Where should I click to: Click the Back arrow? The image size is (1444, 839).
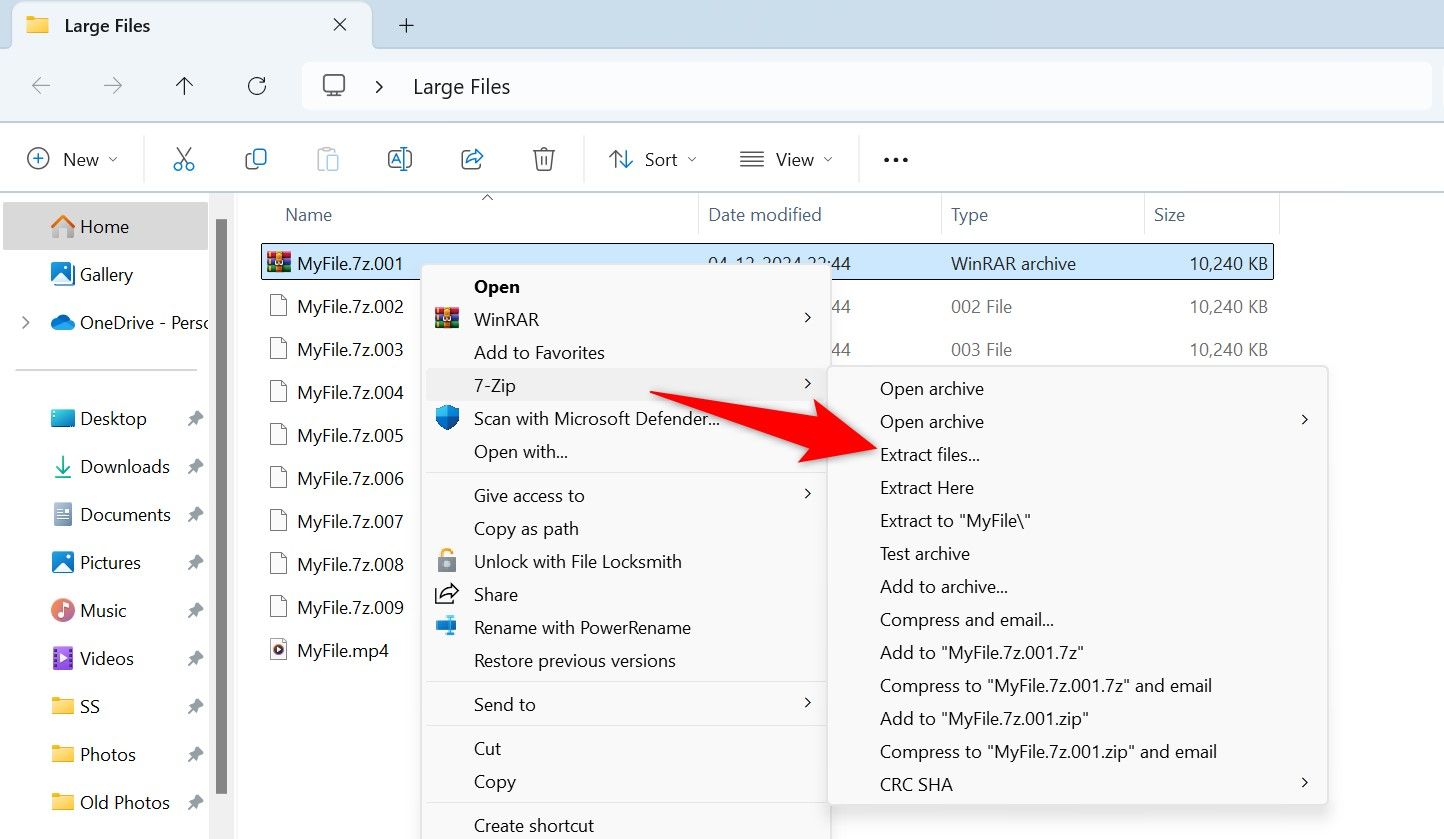(x=41, y=86)
